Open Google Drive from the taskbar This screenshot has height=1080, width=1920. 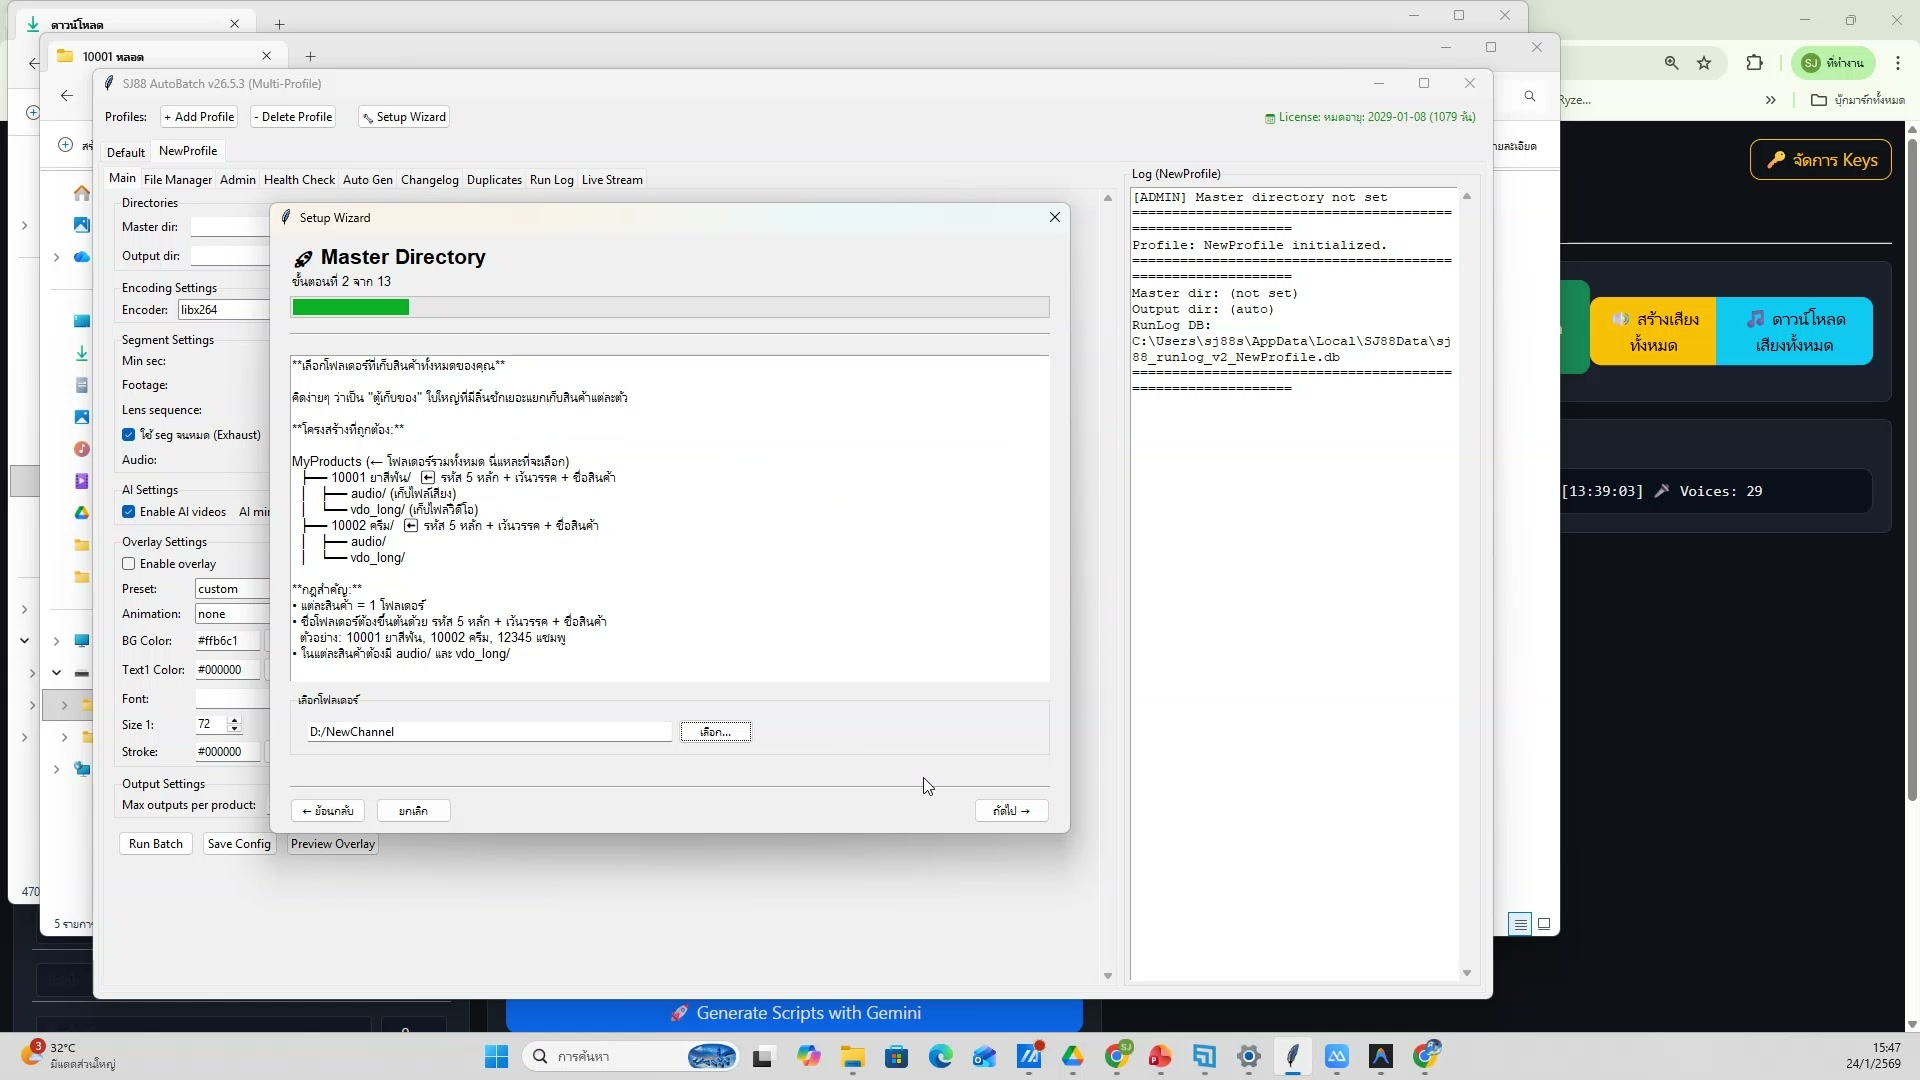pos(1075,1056)
